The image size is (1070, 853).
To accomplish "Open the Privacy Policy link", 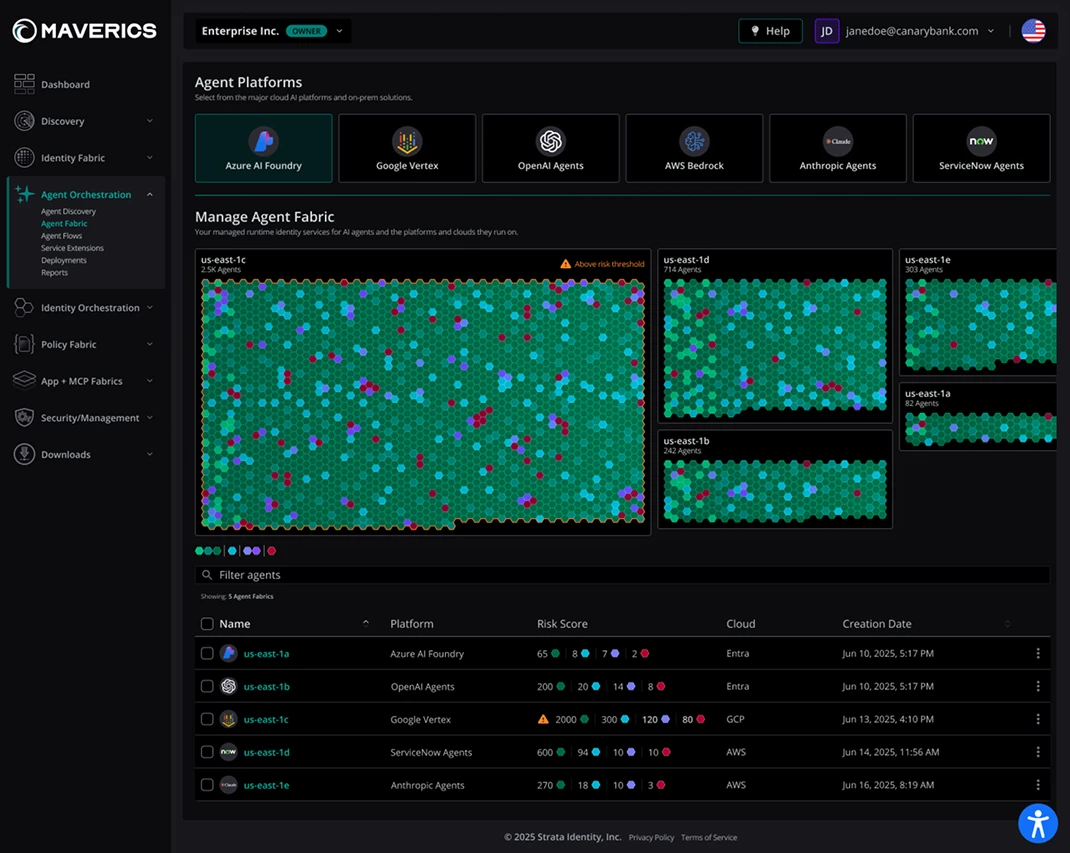I will click(x=651, y=837).
